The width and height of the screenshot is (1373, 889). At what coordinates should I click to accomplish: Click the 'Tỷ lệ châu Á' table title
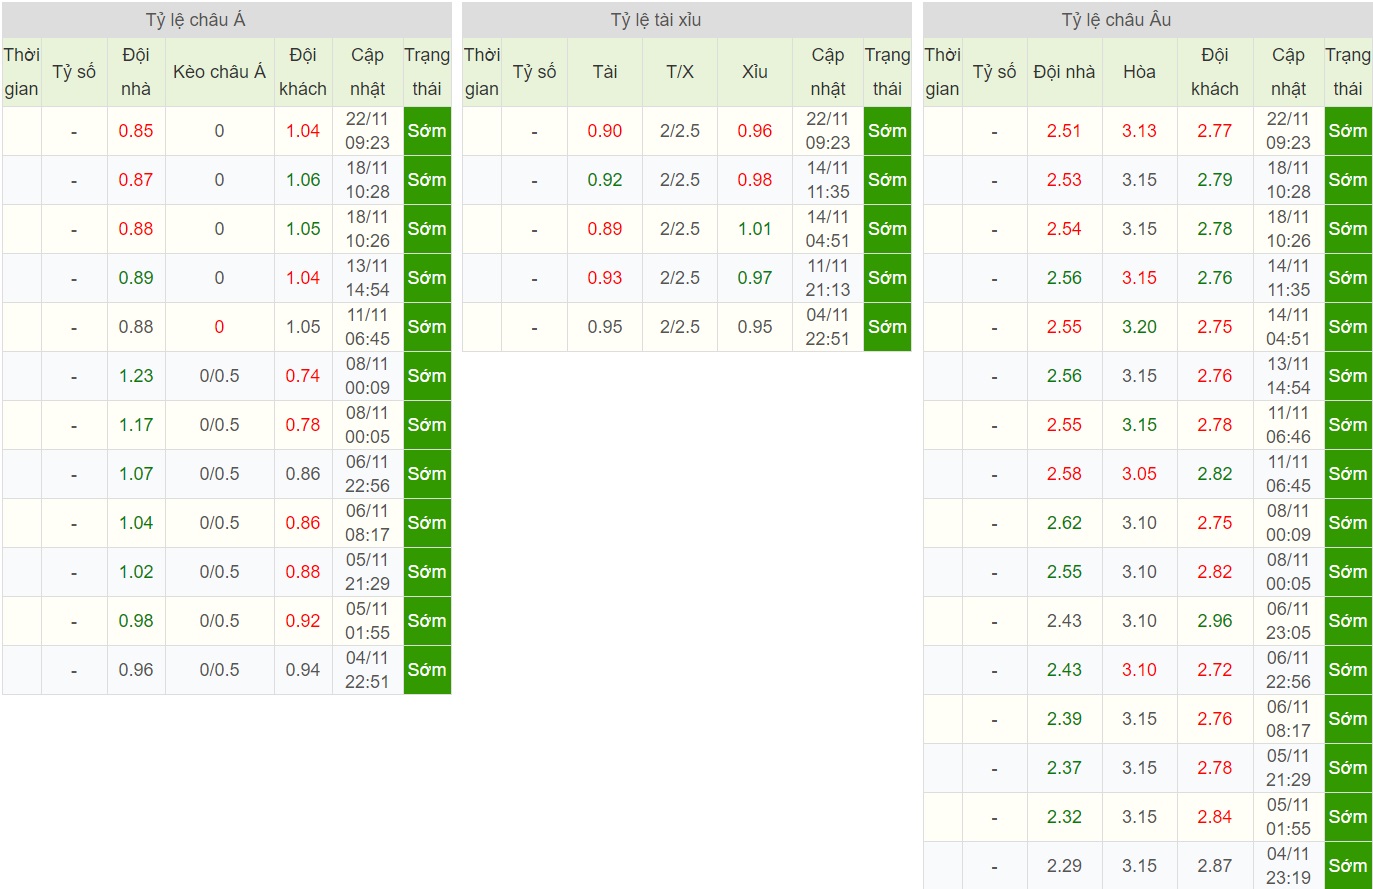195,20
